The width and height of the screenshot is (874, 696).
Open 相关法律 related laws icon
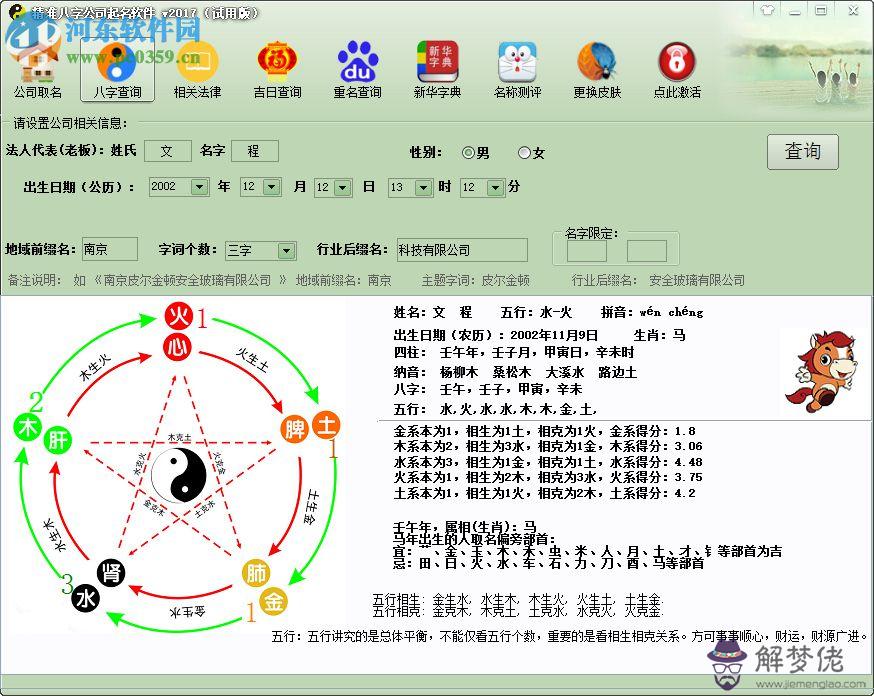pos(197,70)
